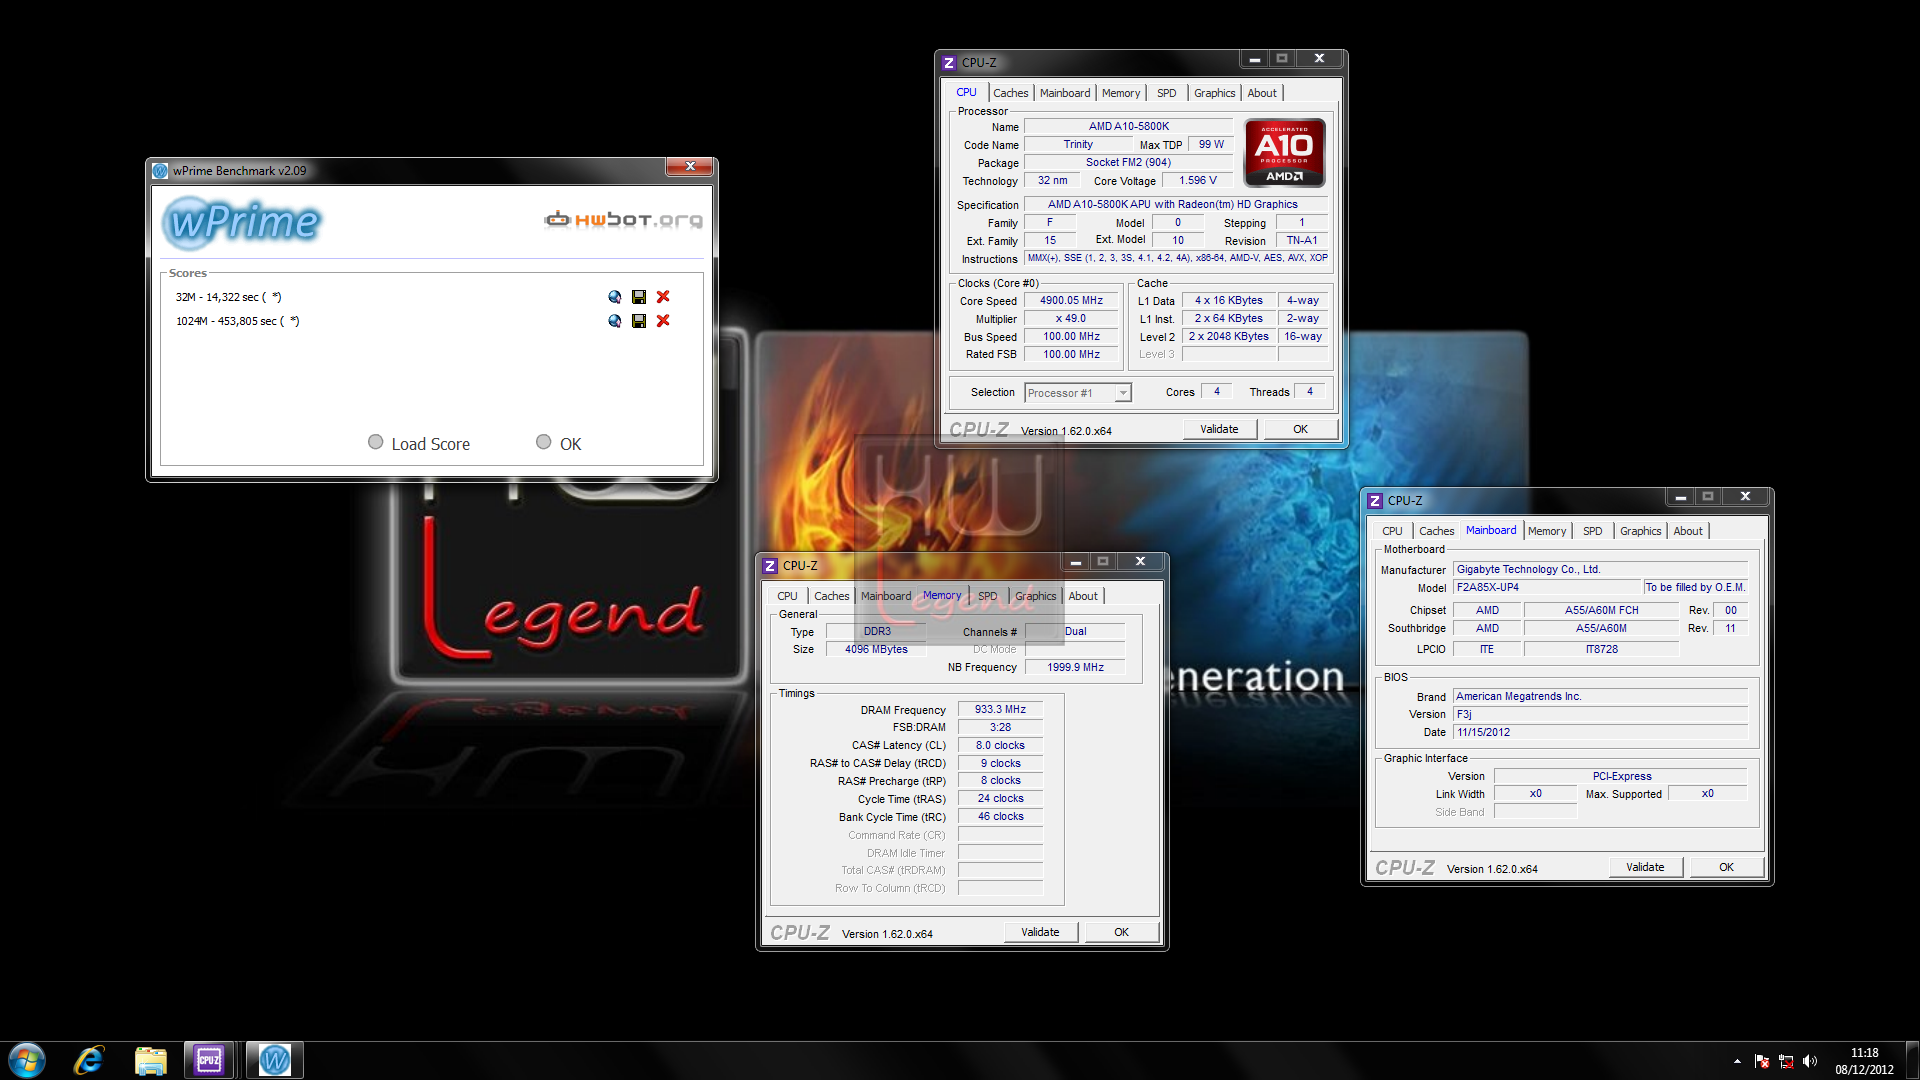Open About tab in the AMD A10 CPU-Z window
This screenshot has height=1080, width=1920.
point(1261,93)
